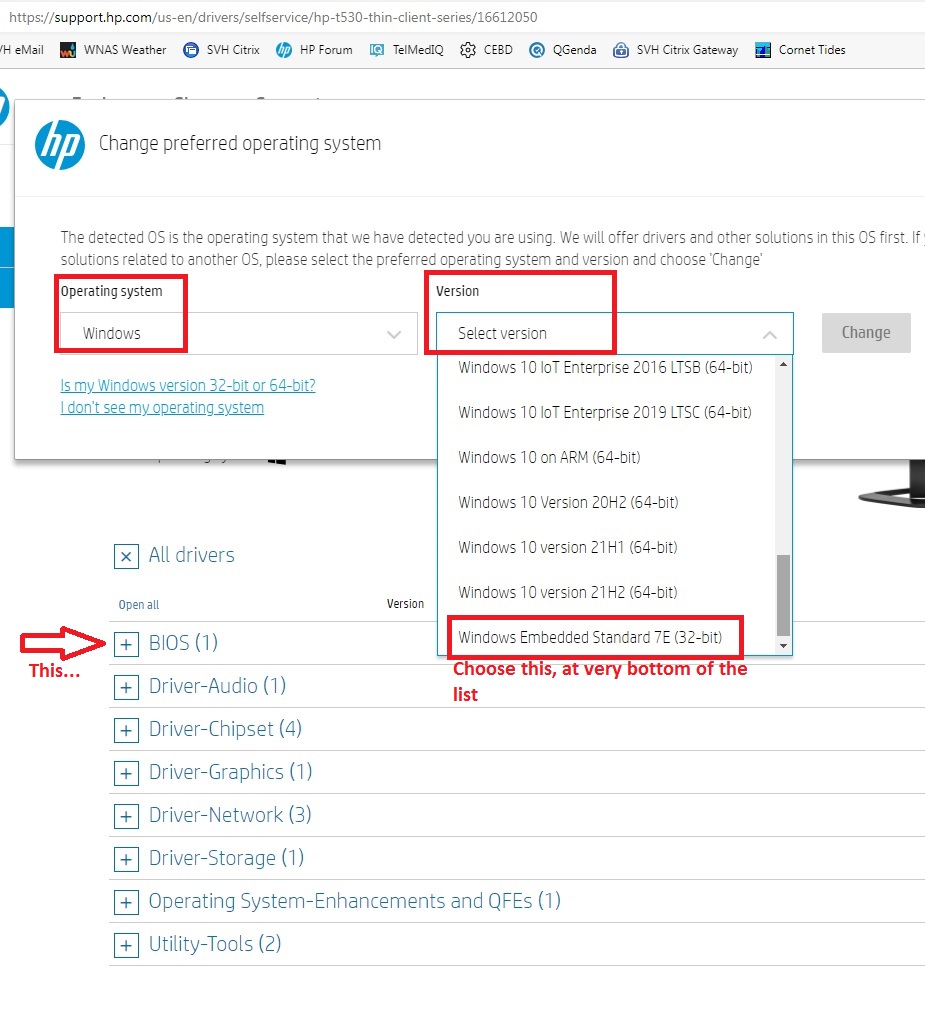Open the CEBD bookmark
This screenshot has width=925, height=1011.
coord(487,50)
